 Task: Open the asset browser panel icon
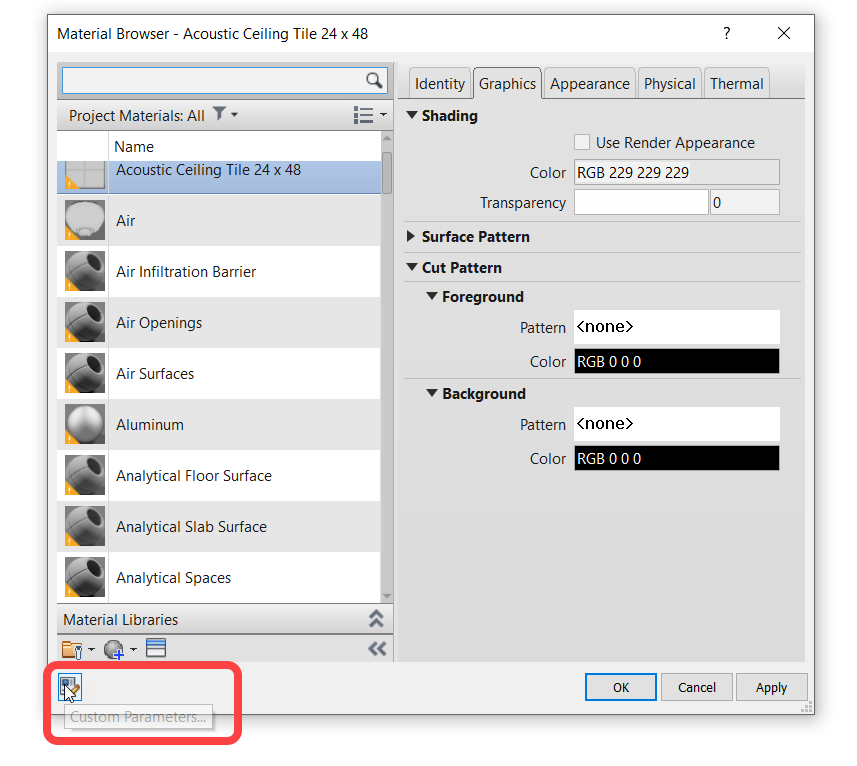[x=156, y=648]
